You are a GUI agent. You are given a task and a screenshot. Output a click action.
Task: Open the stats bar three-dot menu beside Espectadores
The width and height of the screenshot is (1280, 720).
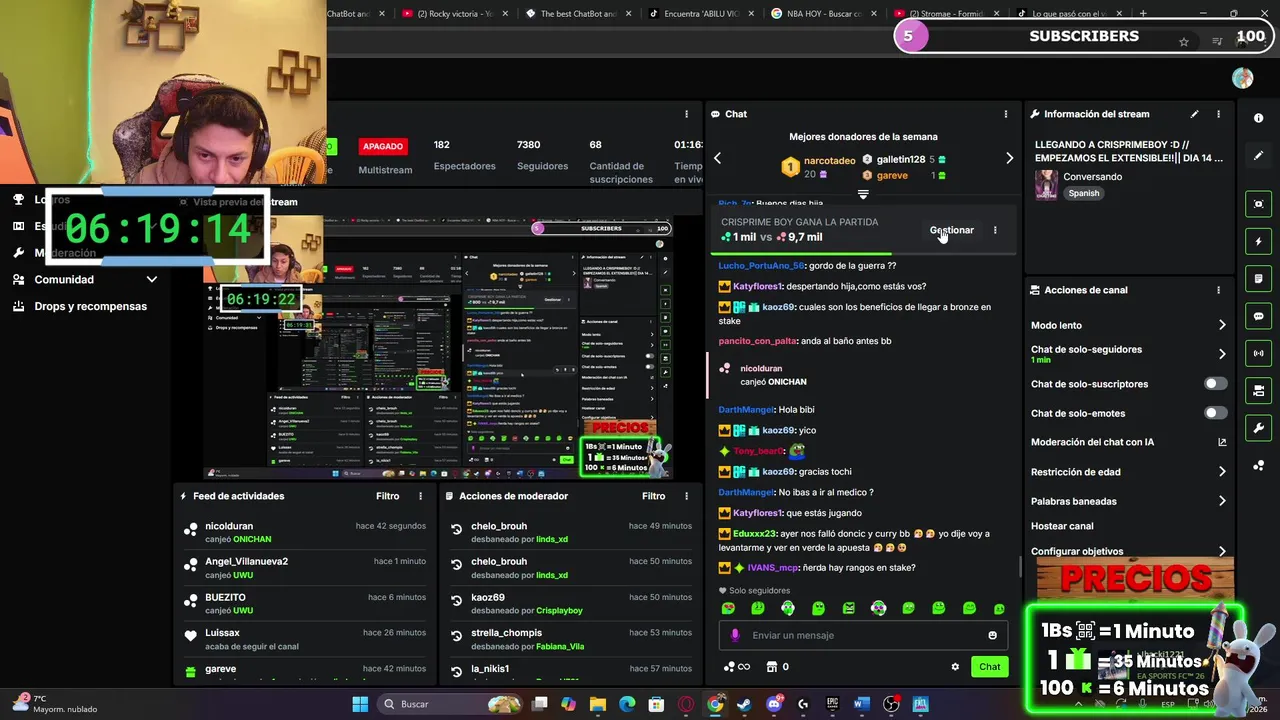coord(686,114)
